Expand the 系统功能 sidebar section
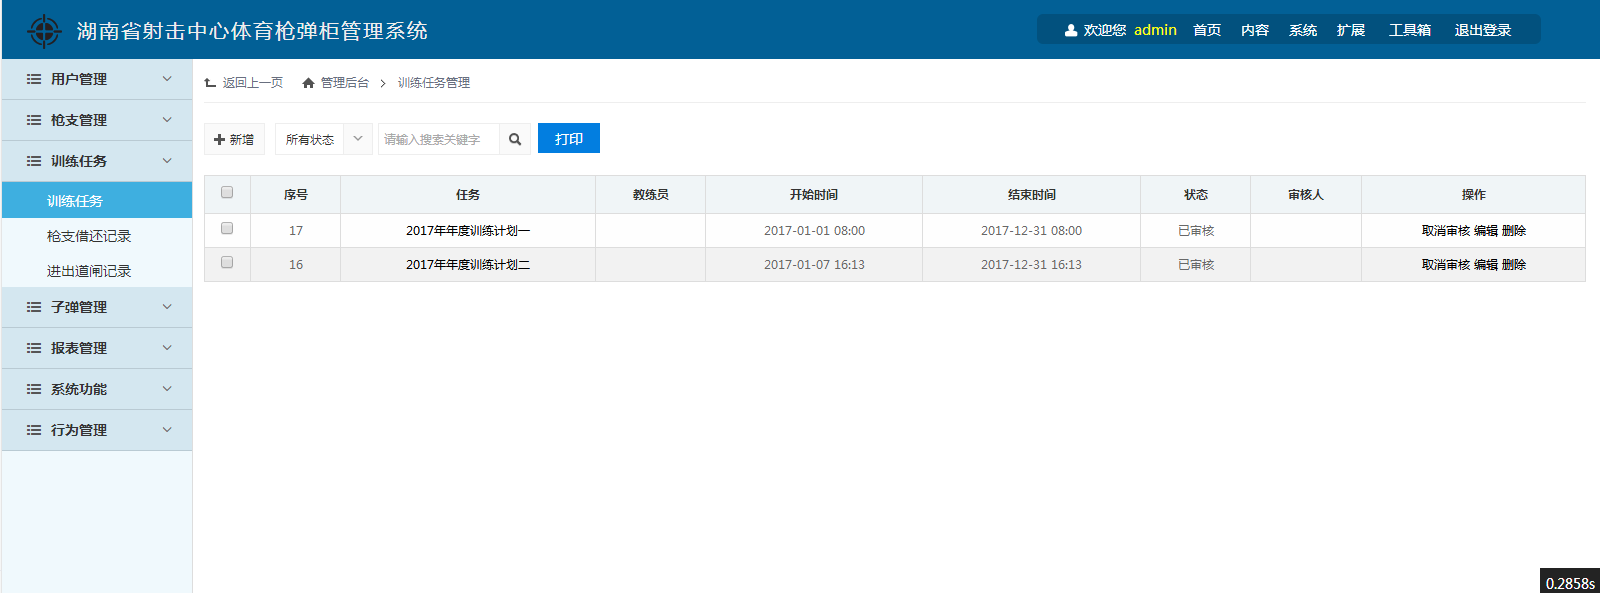The width and height of the screenshot is (1600, 593). pos(96,389)
